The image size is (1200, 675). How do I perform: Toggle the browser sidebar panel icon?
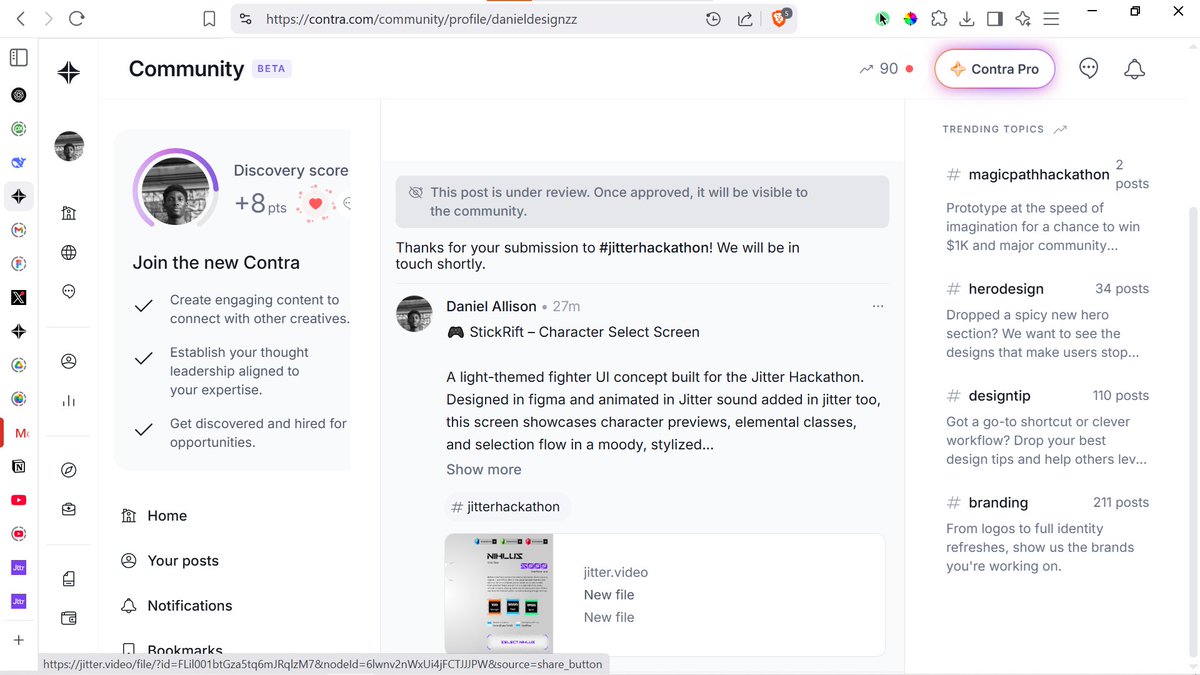point(995,19)
